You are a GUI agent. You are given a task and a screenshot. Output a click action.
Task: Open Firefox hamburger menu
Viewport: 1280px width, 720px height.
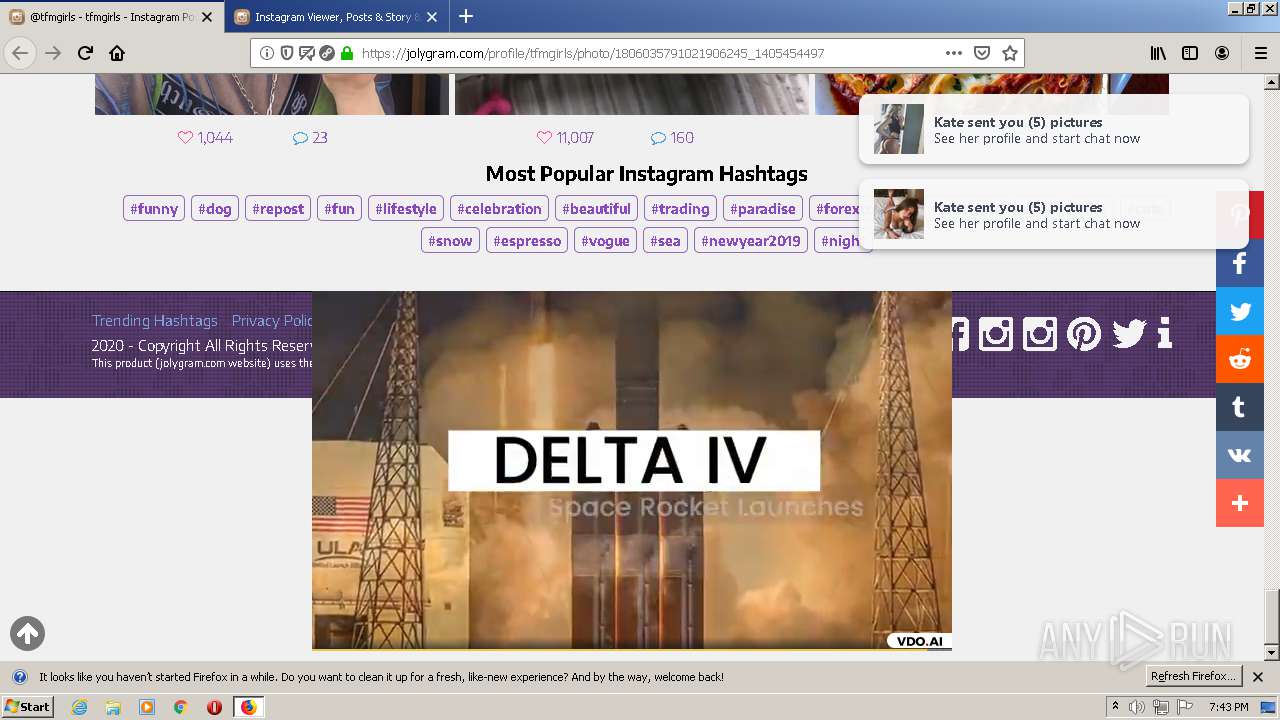coord(1260,53)
